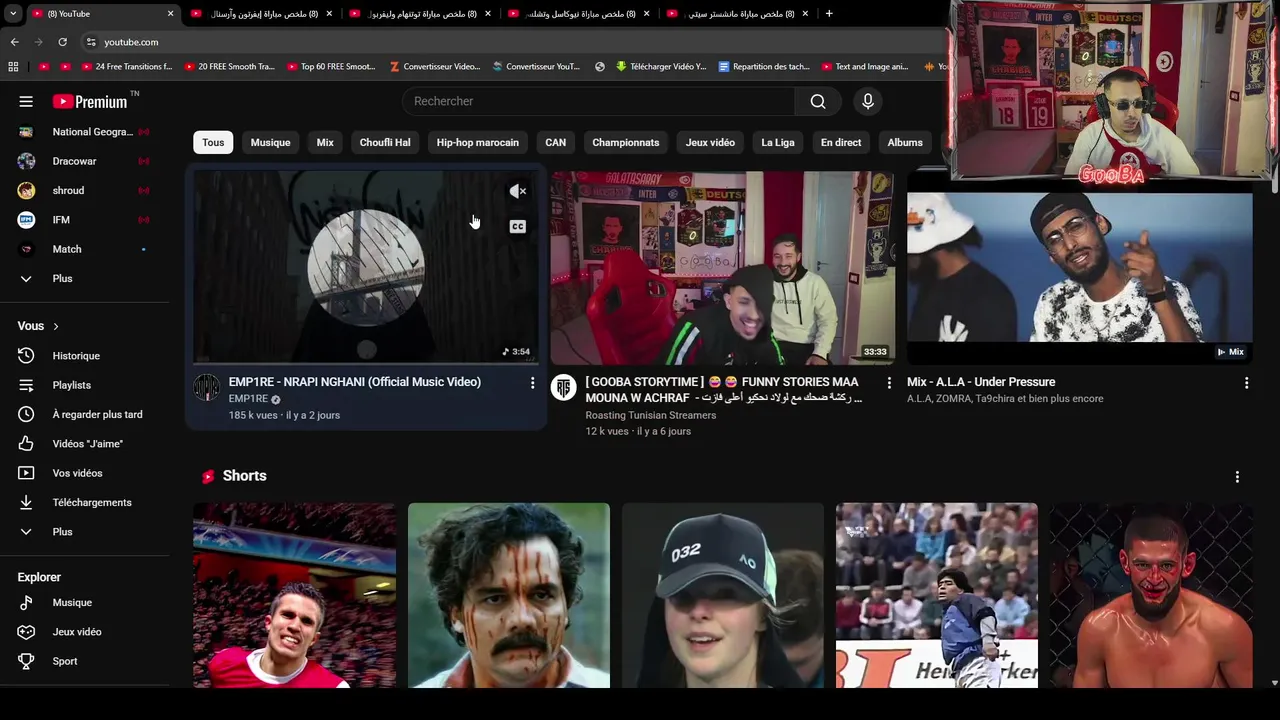Close the first (8) YouTube tab

(170, 14)
